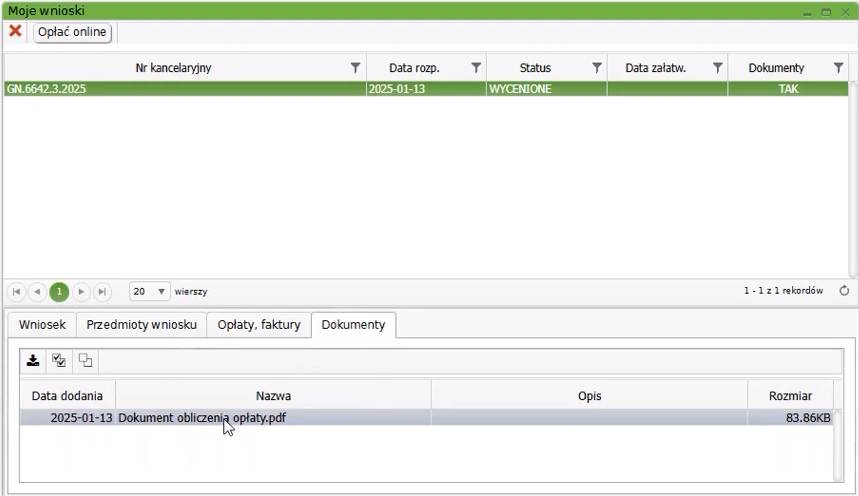Sort by the Rozmiar column header
Viewport: 859px width, 496px height.
[x=790, y=396]
